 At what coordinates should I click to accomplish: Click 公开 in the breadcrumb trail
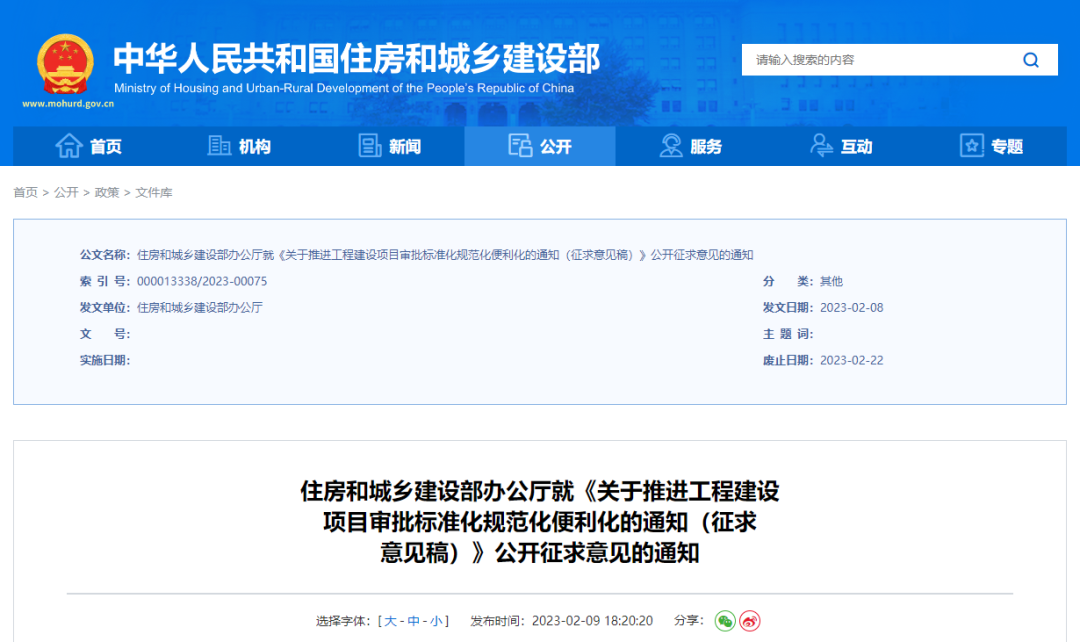[x=65, y=192]
